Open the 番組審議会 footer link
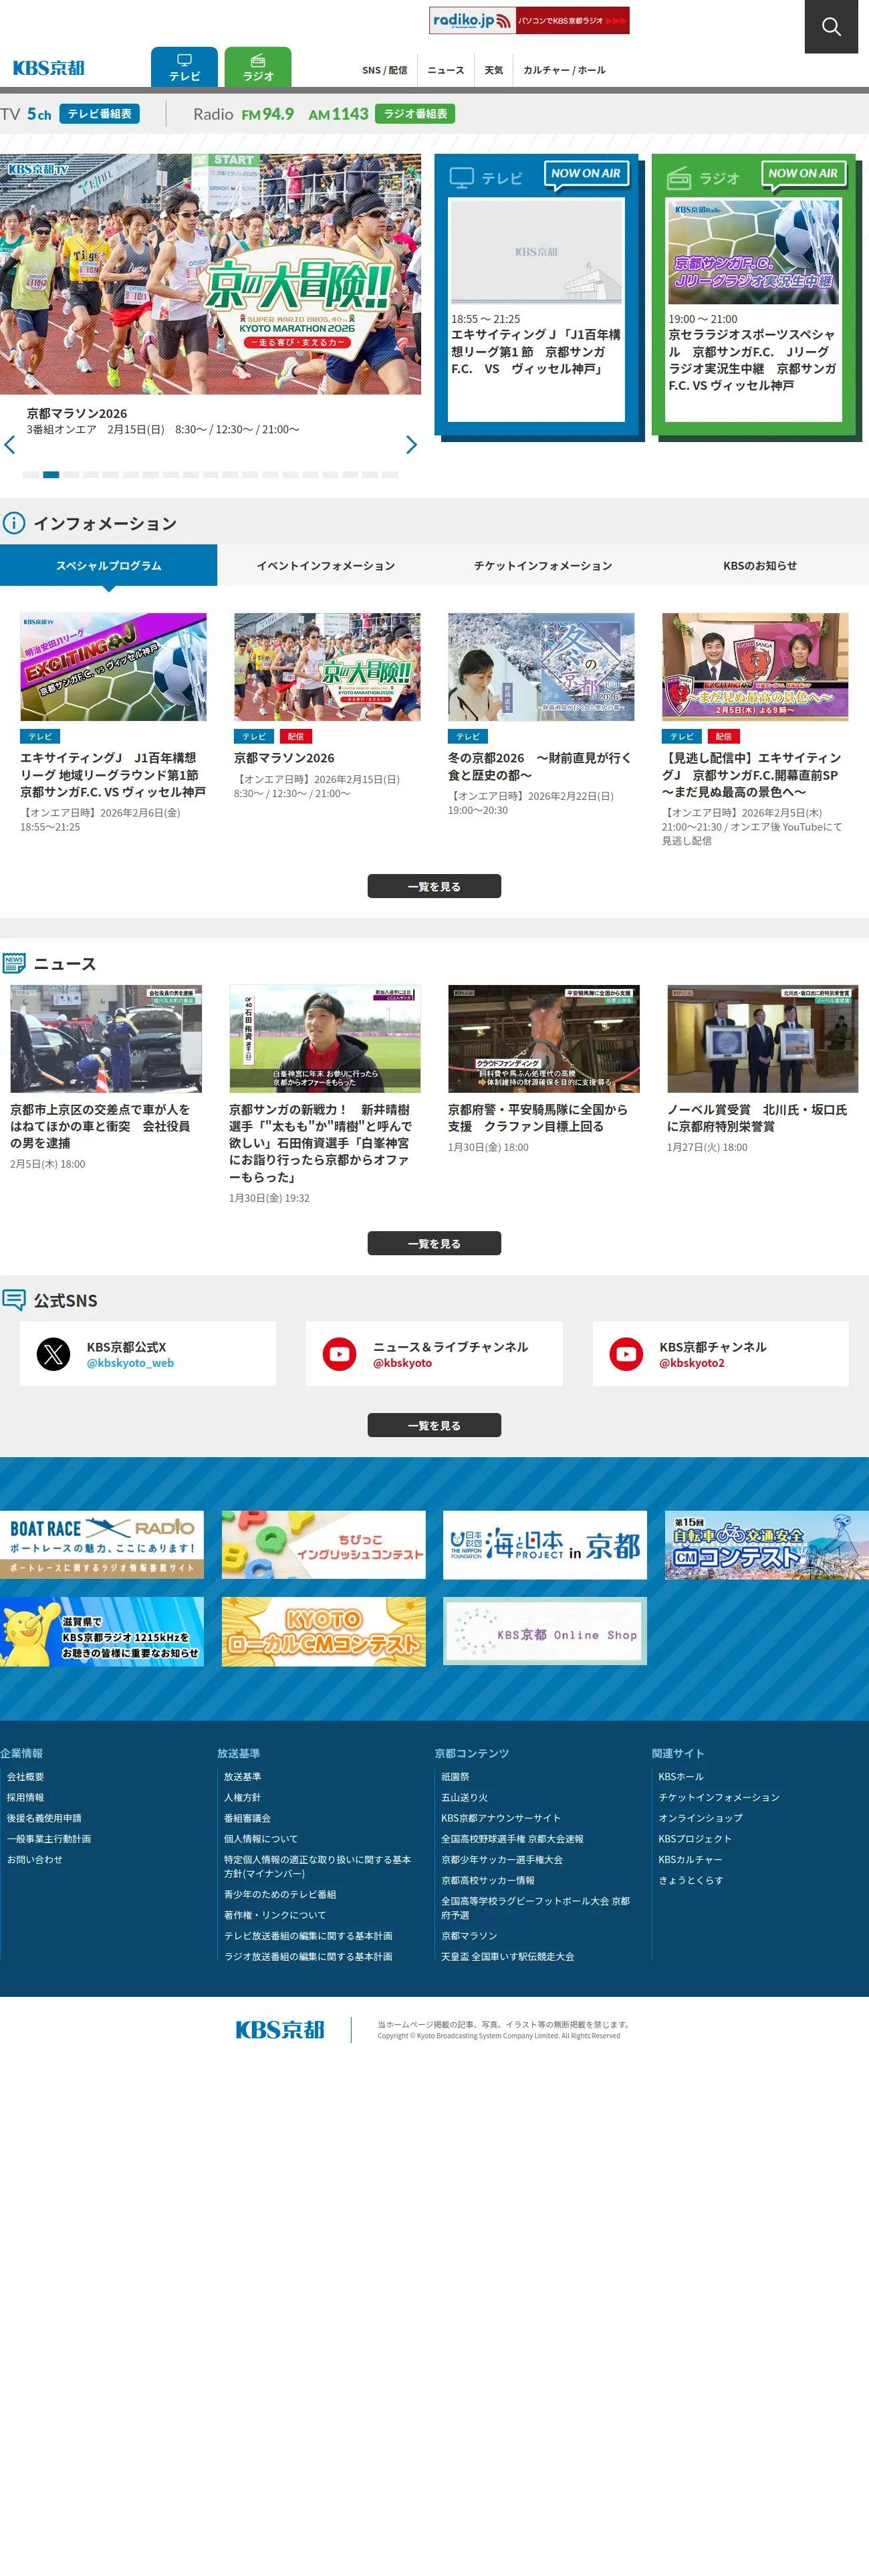Viewport: 869px width, 2576px height. click(248, 1819)
